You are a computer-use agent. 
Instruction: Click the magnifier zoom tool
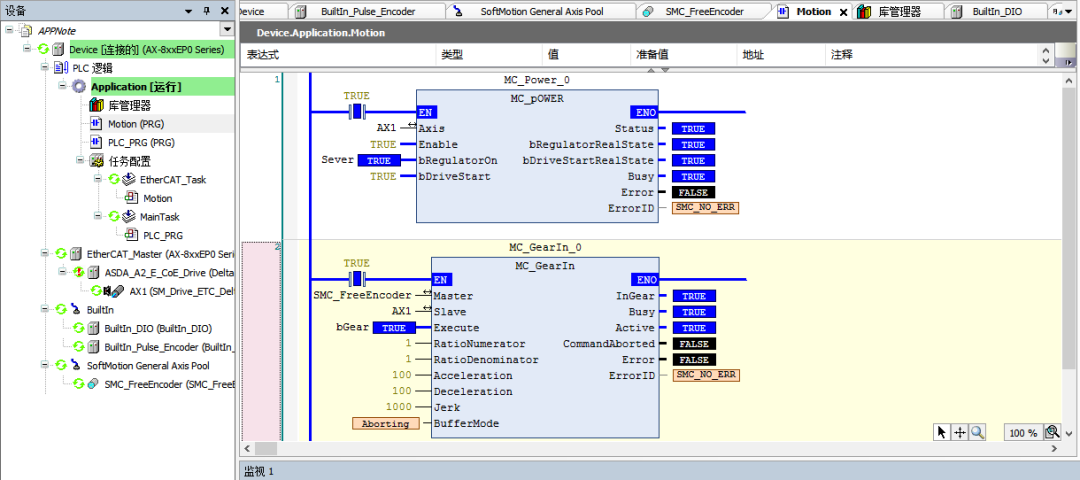977,432
